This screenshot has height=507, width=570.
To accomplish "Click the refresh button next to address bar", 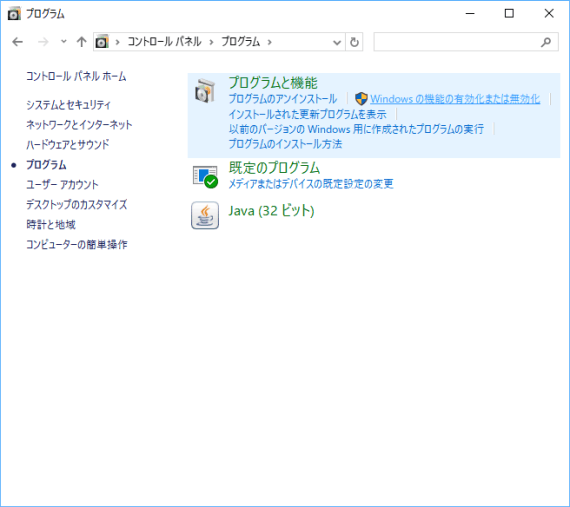I will coord(354,42).
